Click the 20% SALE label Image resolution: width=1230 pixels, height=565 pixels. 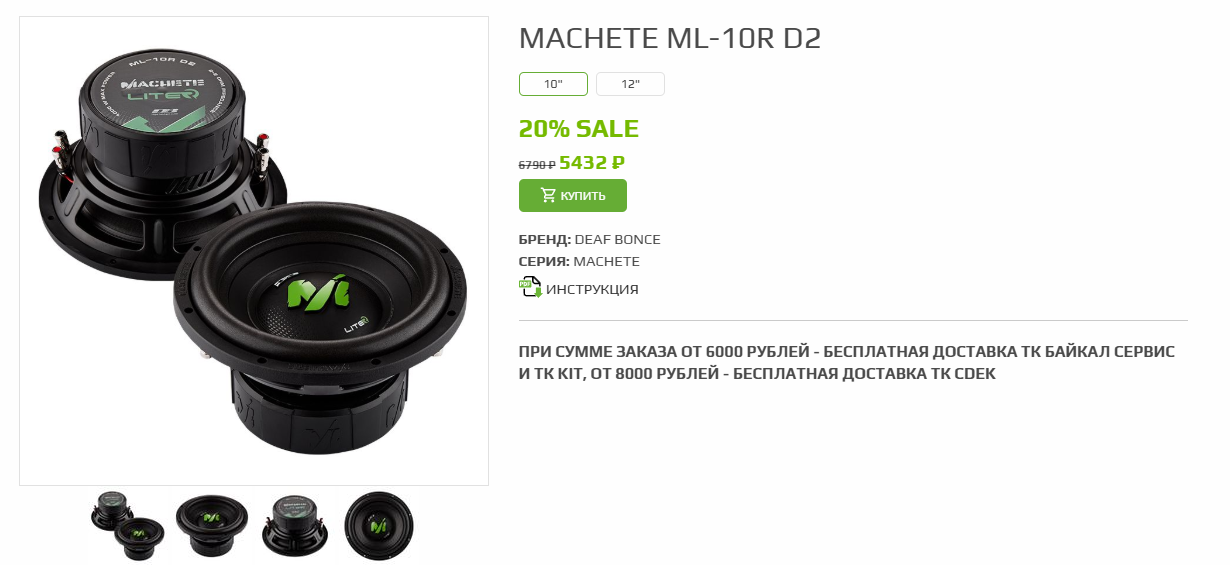coord(578,129)
